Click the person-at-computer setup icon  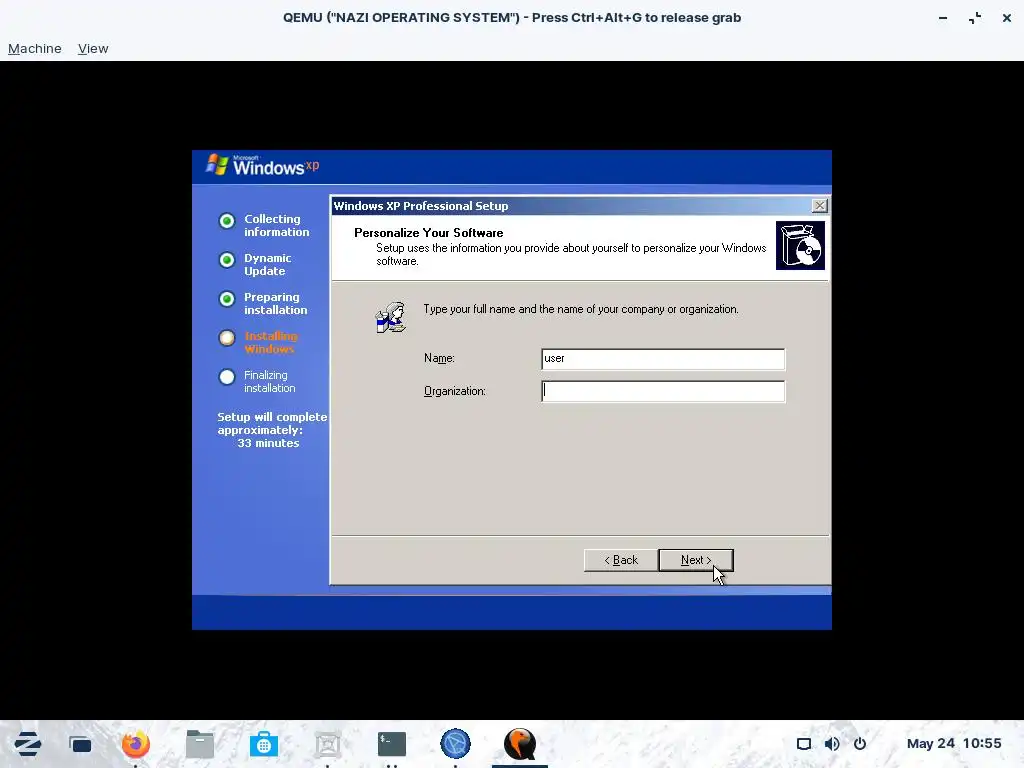coord(391,317)
